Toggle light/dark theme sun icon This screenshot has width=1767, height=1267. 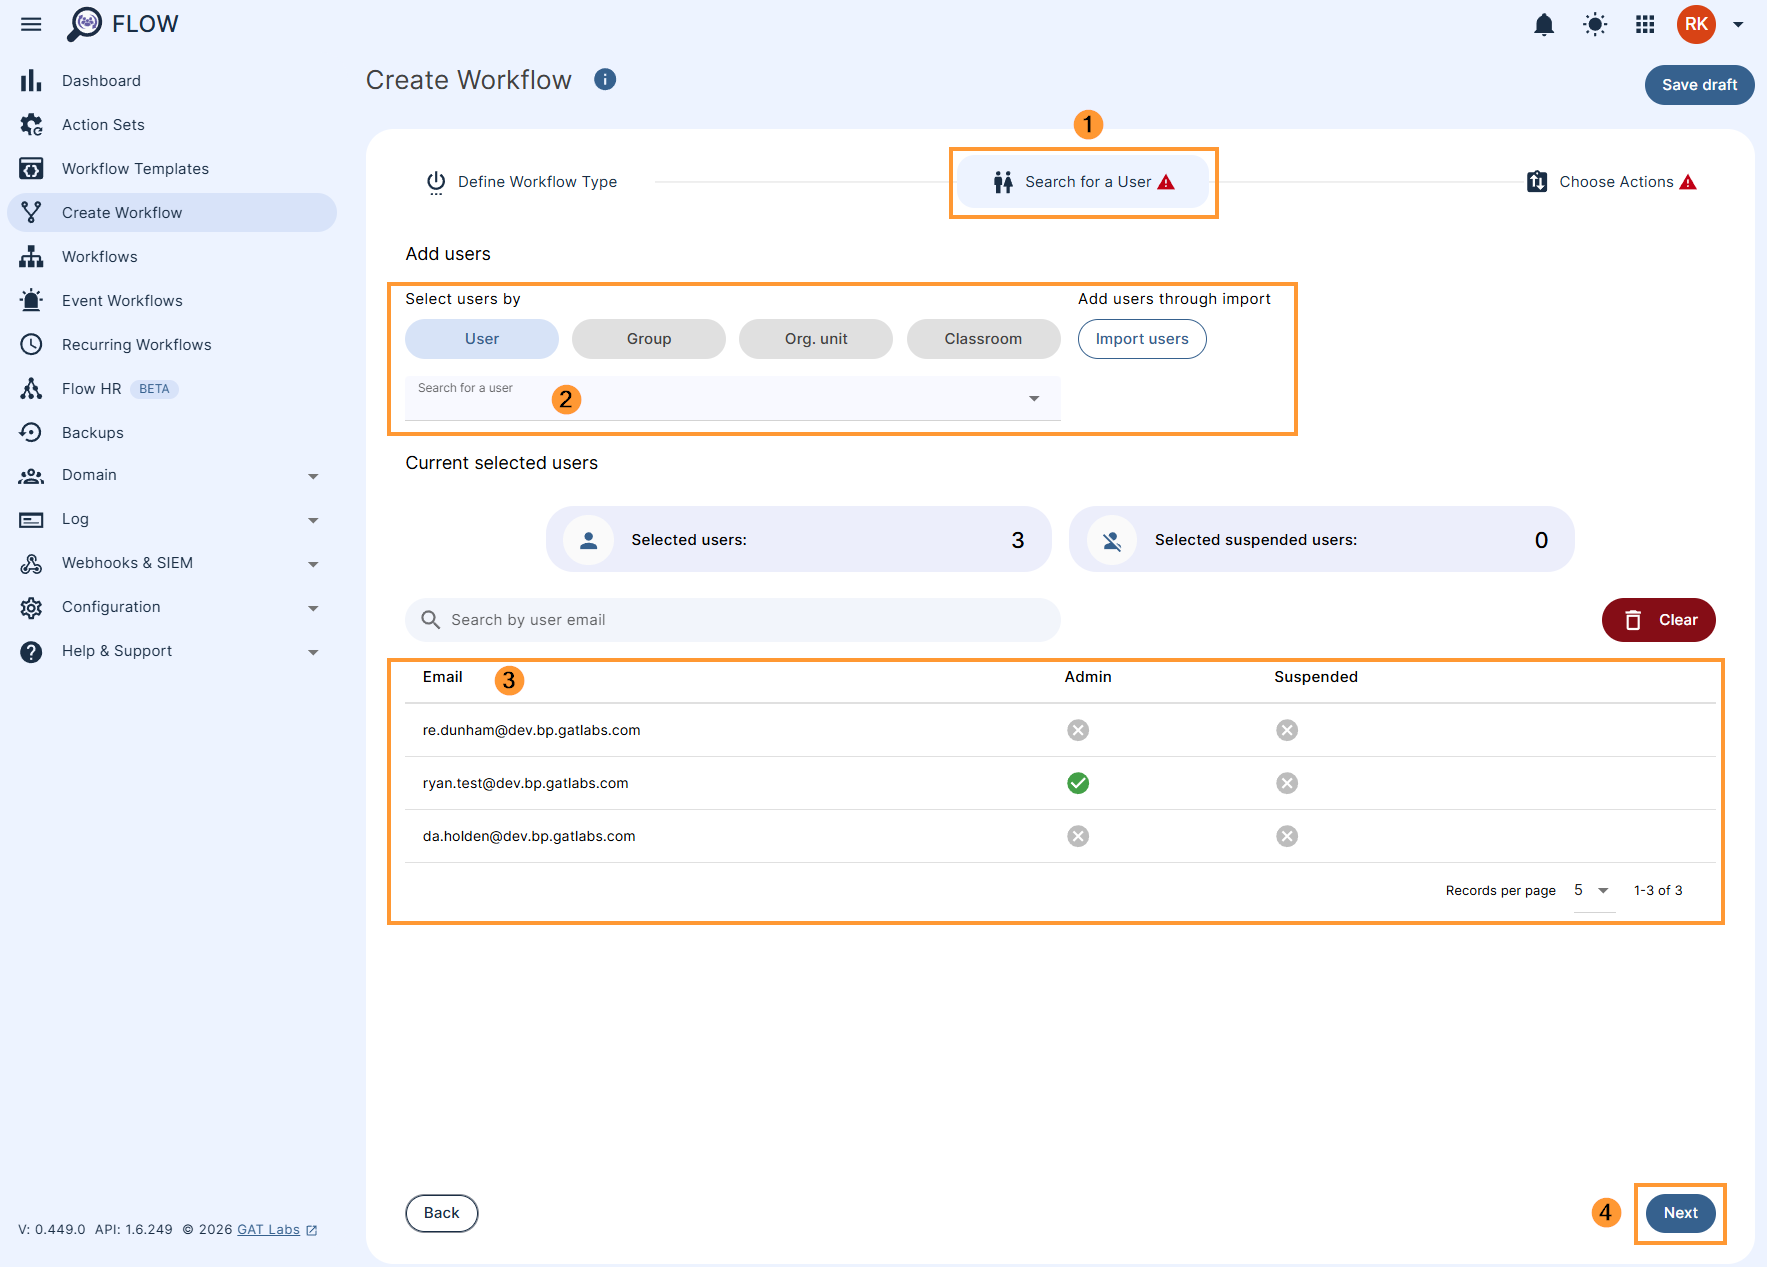pos(1595,24)
